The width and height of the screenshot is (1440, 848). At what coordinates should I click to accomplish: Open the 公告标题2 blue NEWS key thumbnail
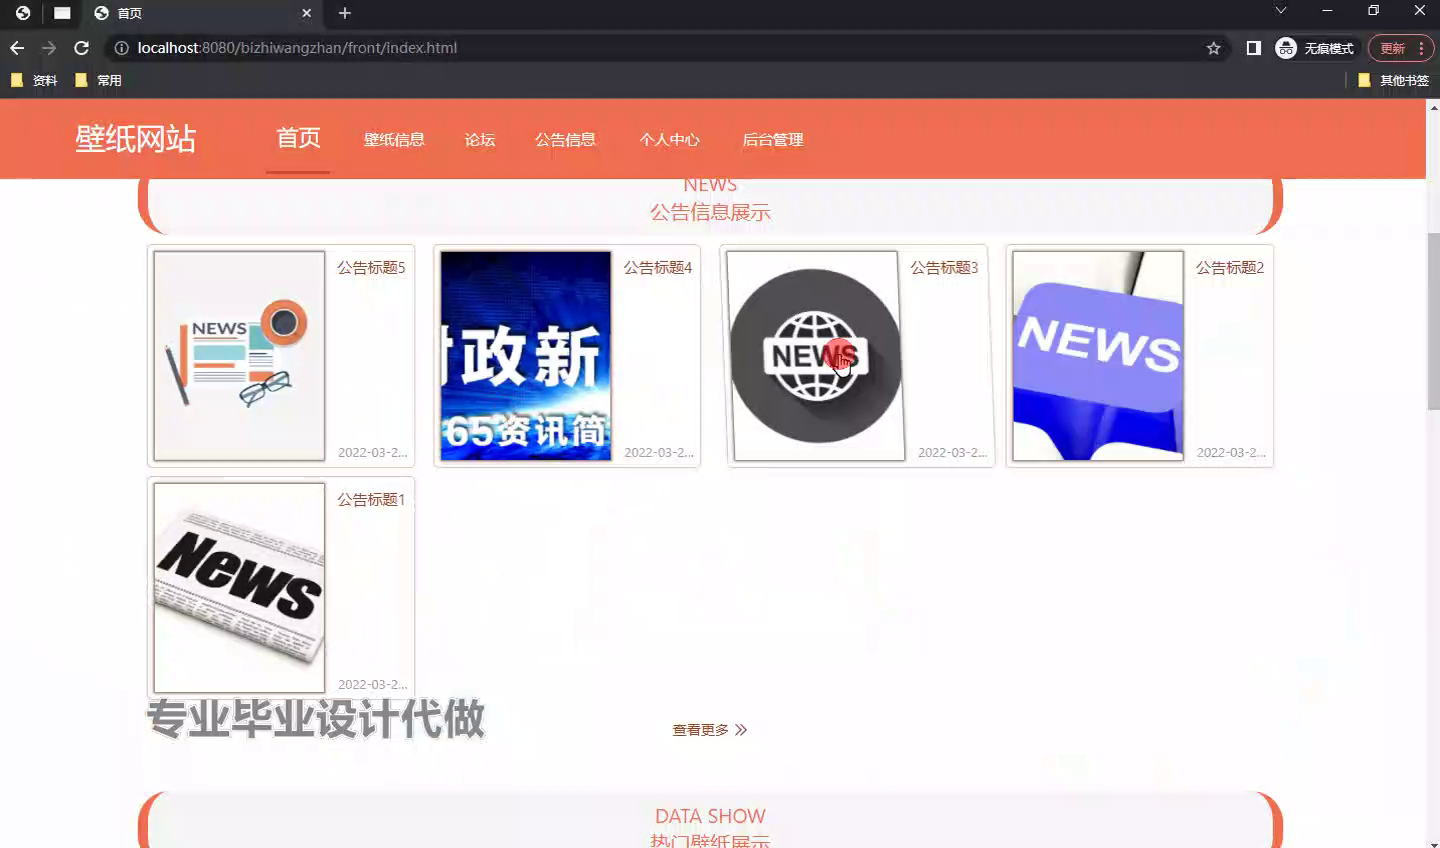tap(1098, 356)
